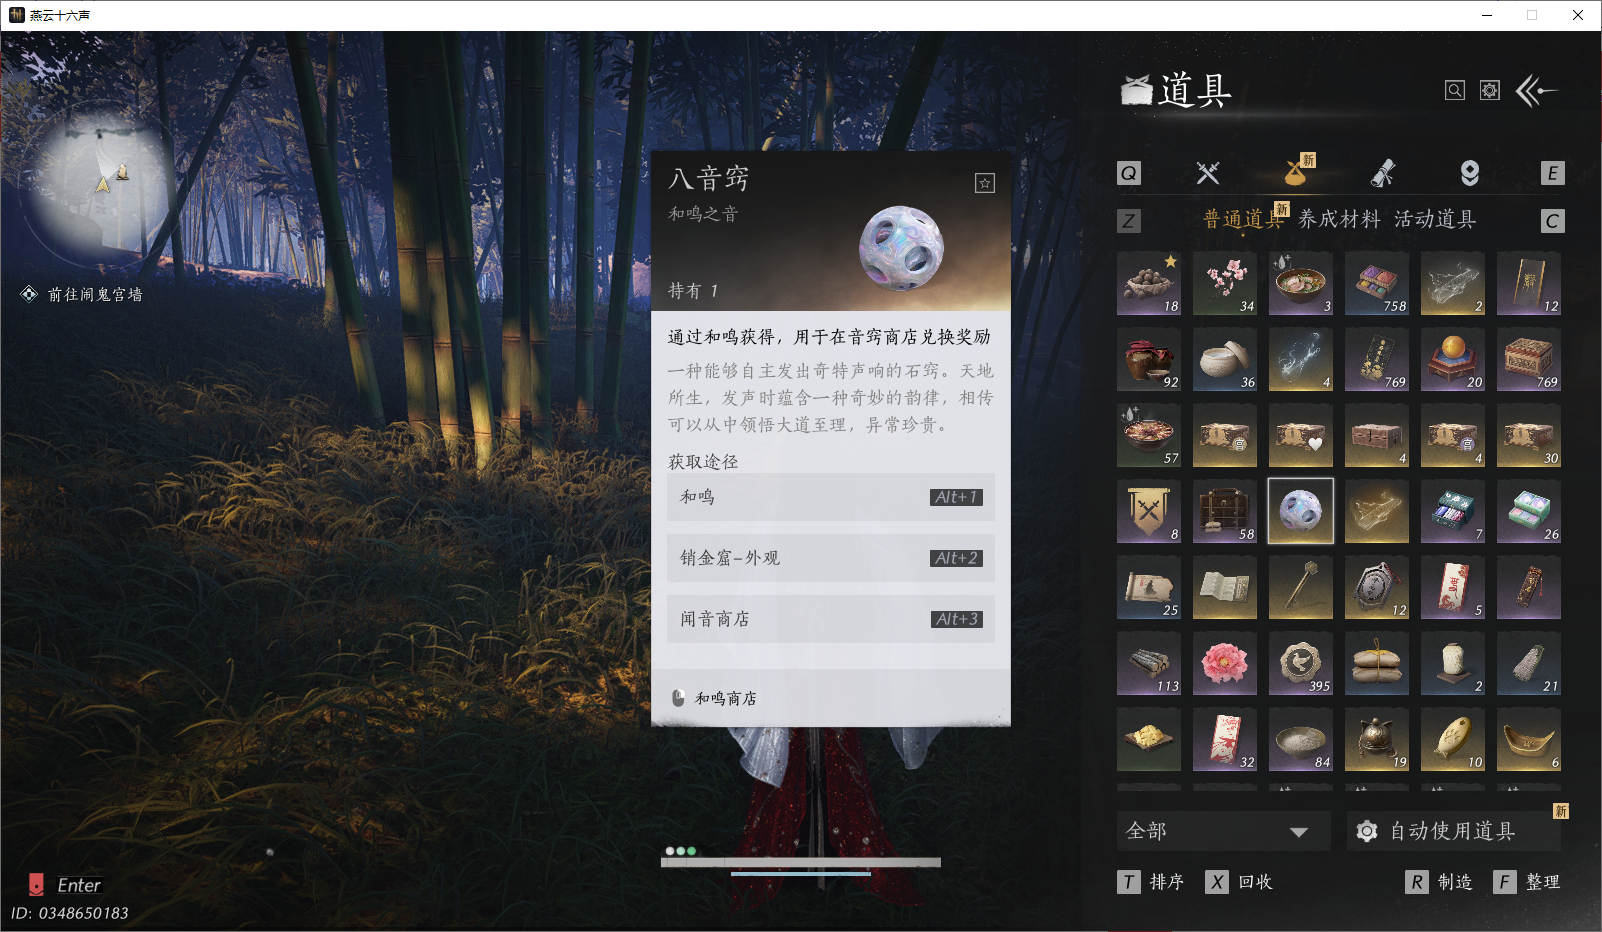Viewport: 1602px width, 932px height.
Task: Select the white porcelain jar count 36
Action: click(x=1225, y=359)
